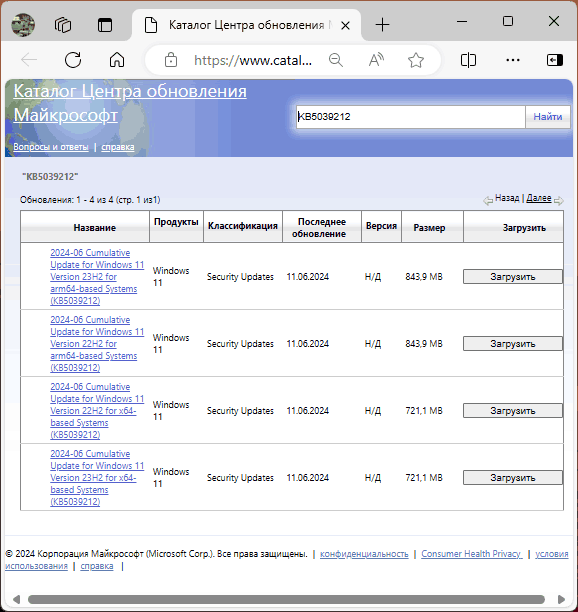Click the zoom out magnifier icon in the address bar
This screenshot has width=578, height=612.
[336, 60]
